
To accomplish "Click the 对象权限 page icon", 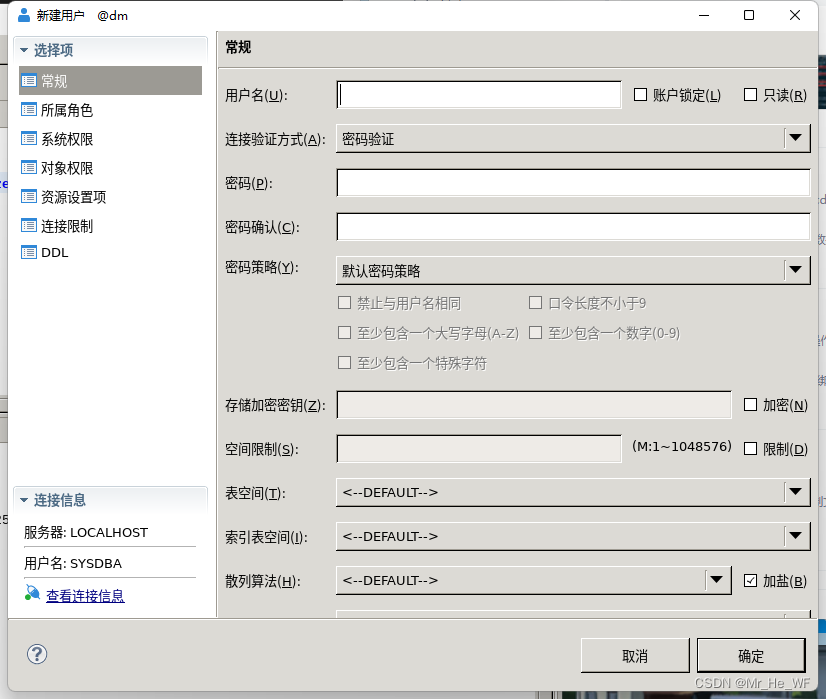I will (29, 168).
